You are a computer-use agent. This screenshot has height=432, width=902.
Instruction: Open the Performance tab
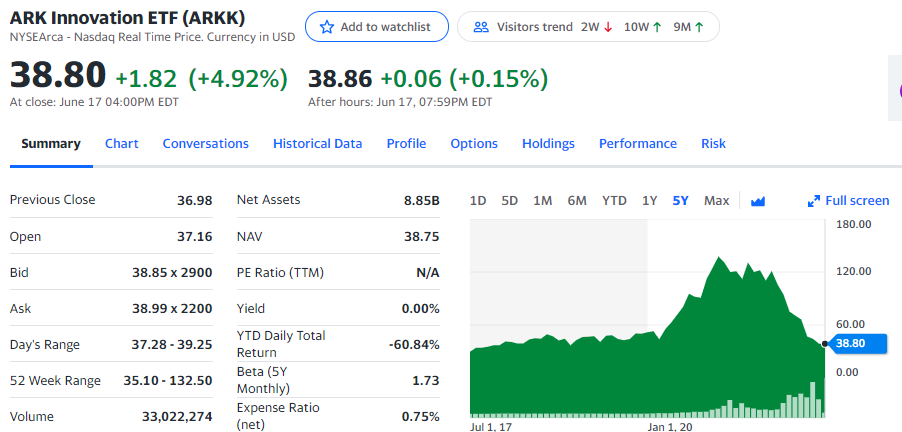pos(638,143)
